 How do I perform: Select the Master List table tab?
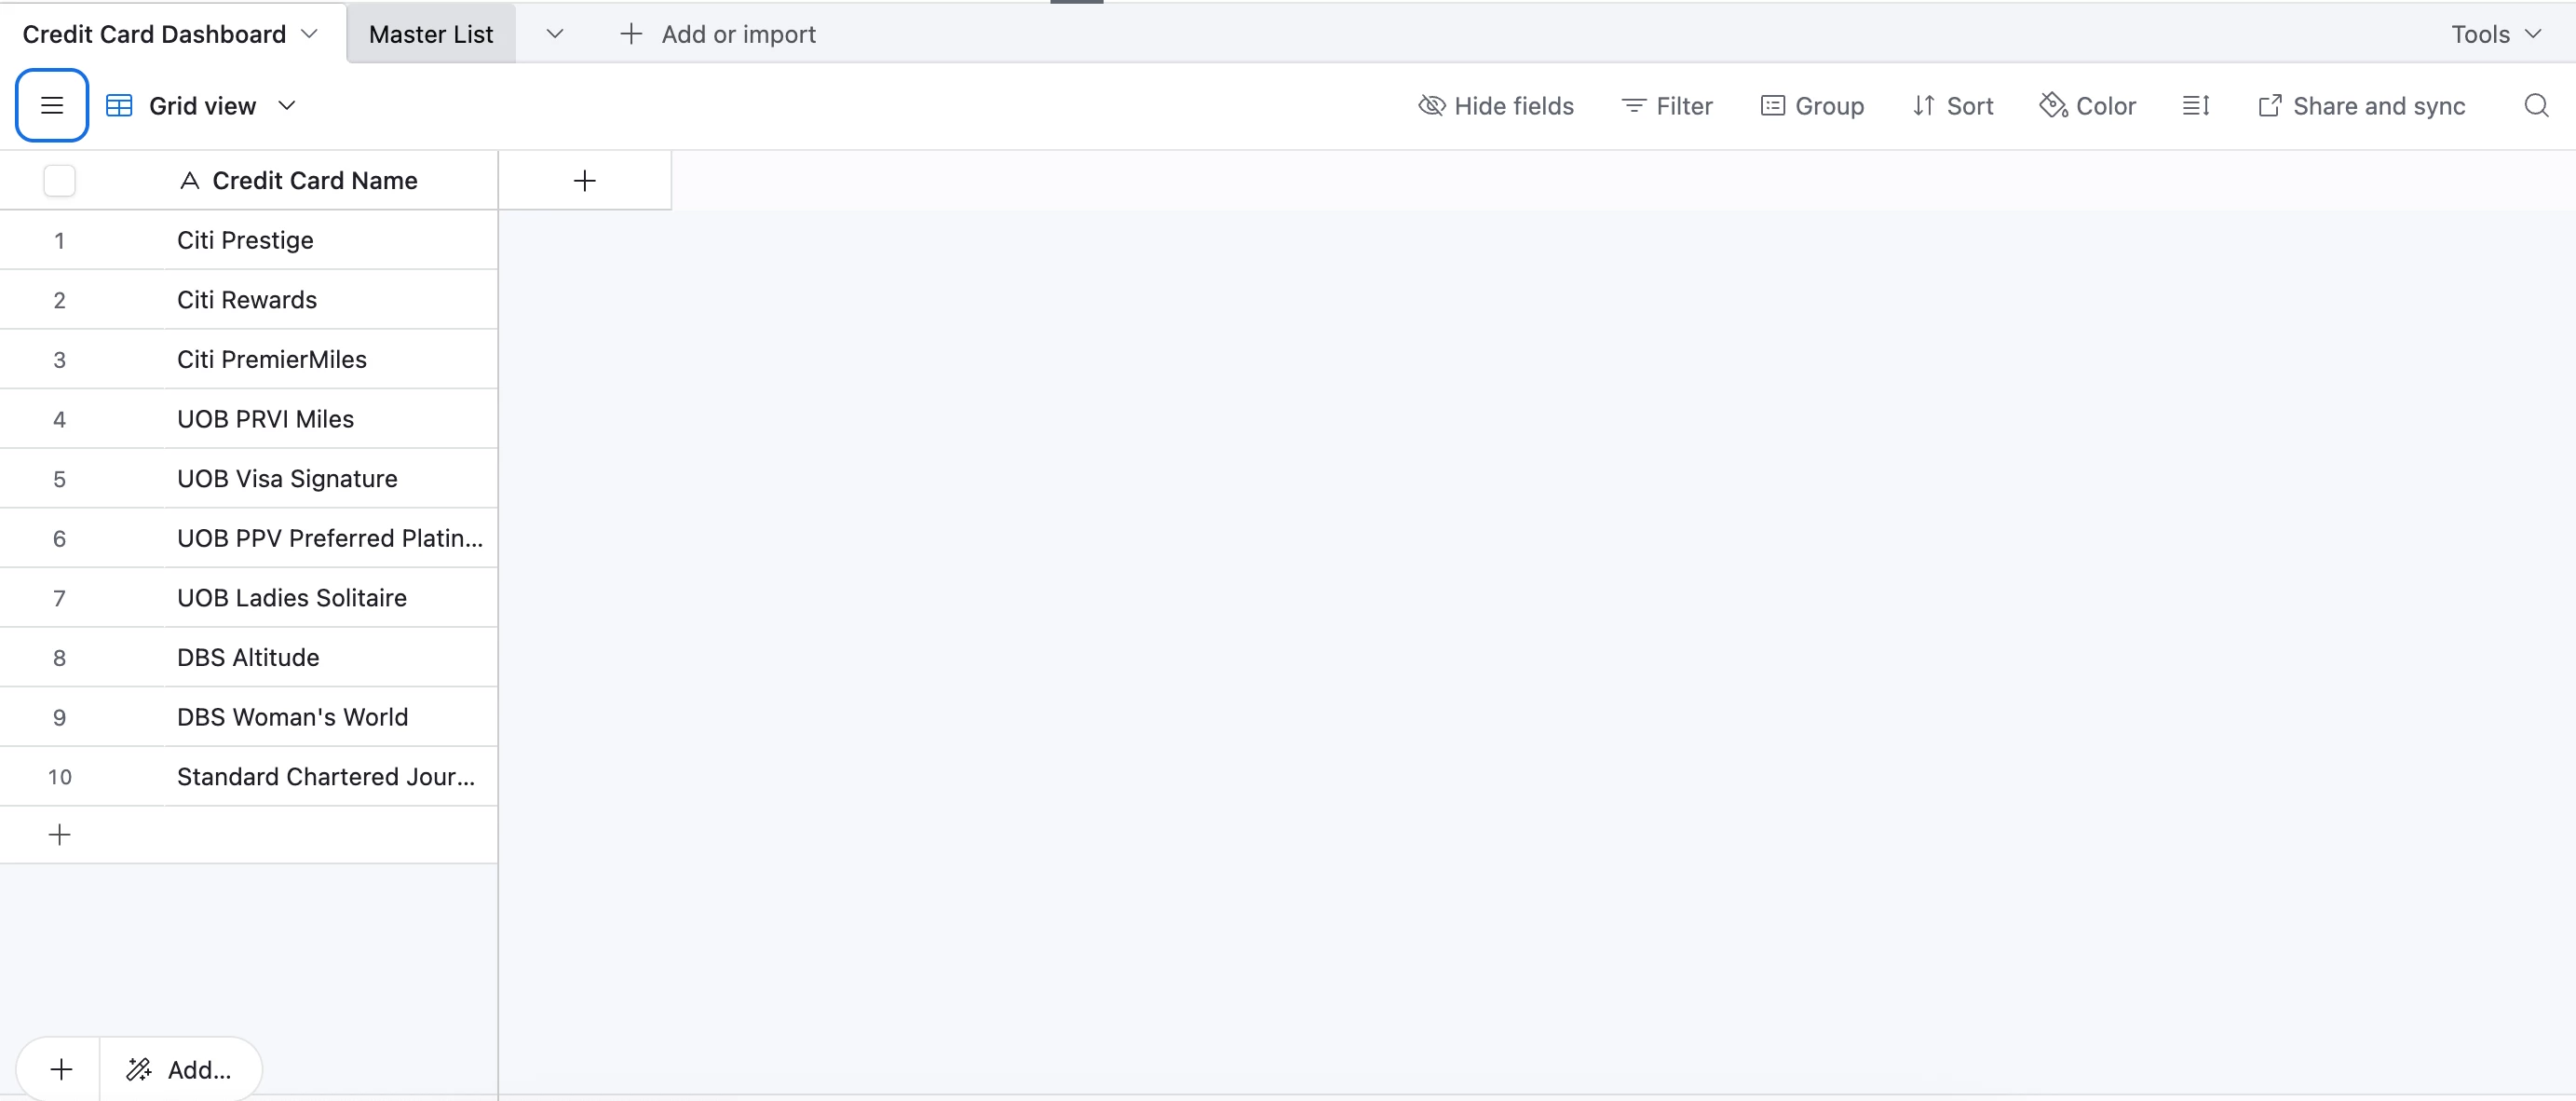(430, 34)
